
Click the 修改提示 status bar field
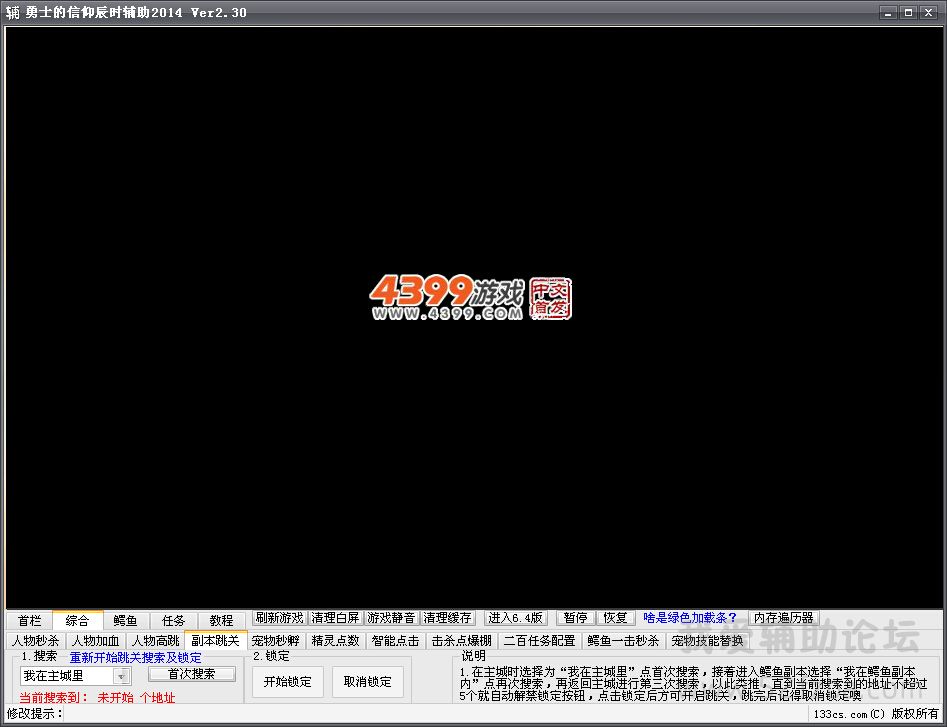435,714
